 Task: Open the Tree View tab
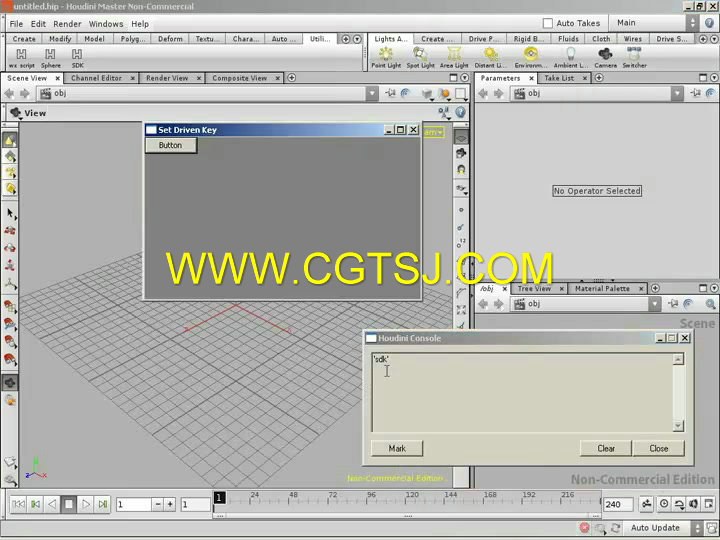534,288
